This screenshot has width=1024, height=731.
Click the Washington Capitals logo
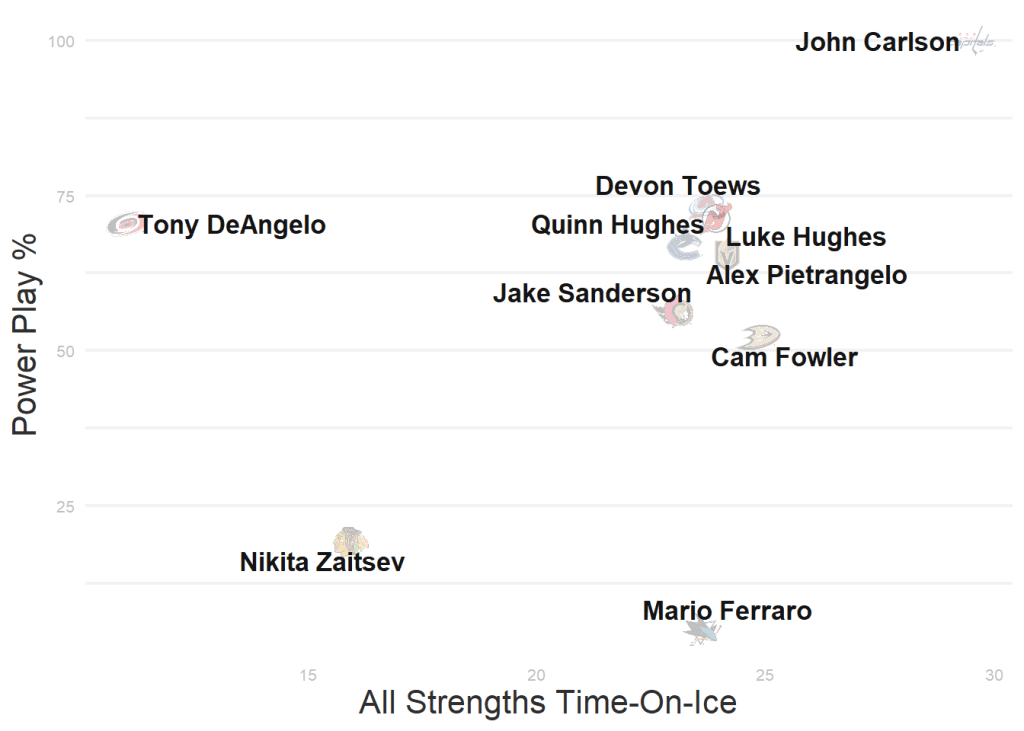pos(977,42)
